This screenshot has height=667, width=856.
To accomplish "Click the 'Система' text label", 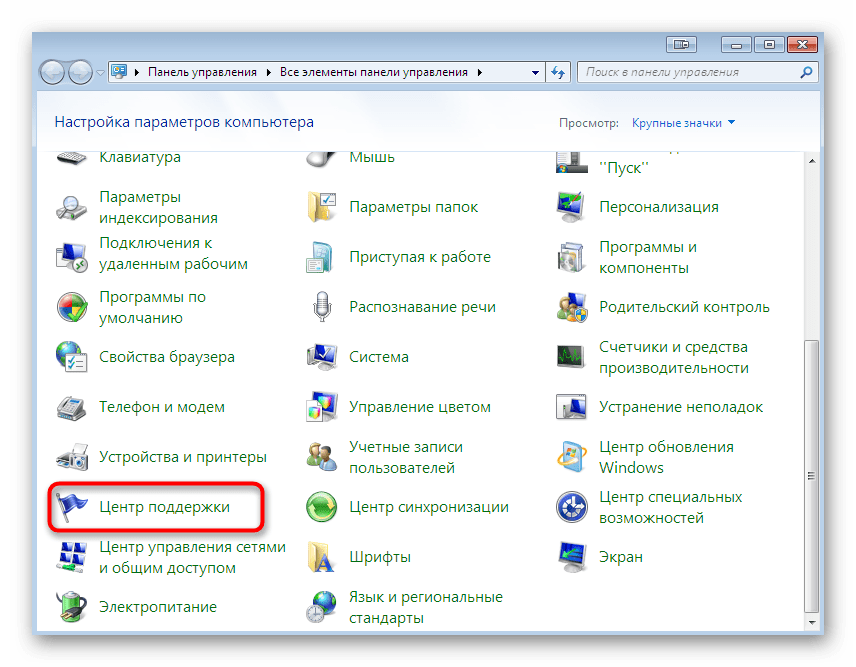I will (x=379, y=357).
